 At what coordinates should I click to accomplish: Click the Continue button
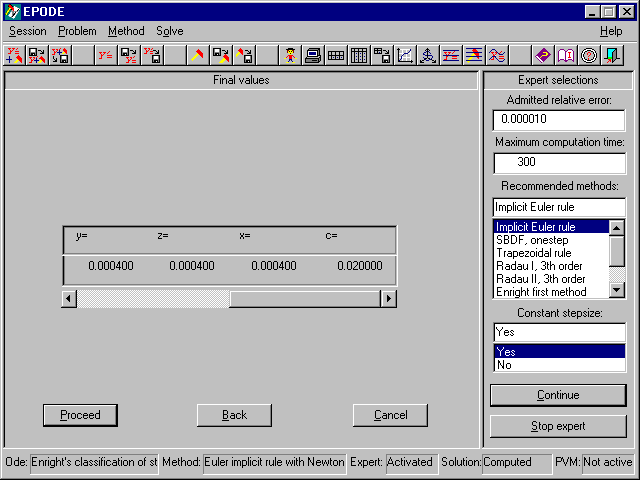coord(558,395)
